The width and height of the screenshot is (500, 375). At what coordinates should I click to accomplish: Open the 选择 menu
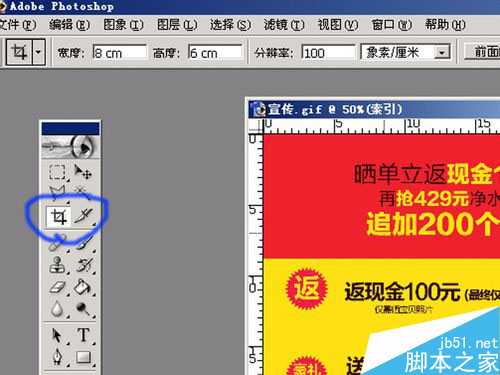230,25
